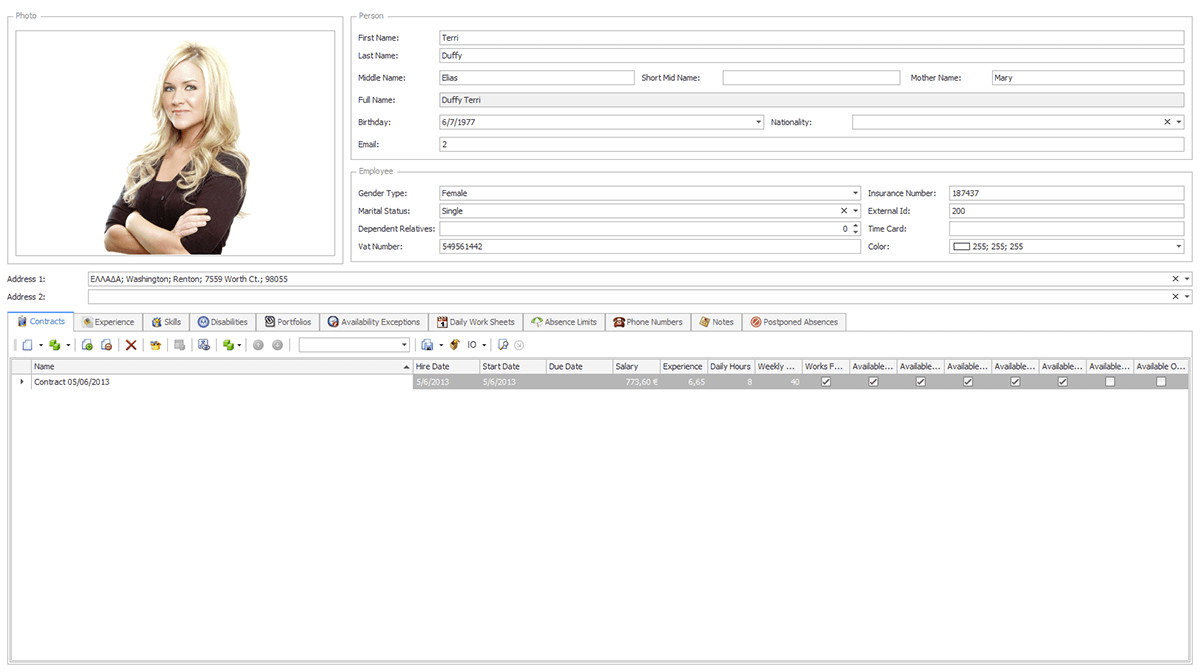
Task: Decrease Dependent Relatives with the down arrow
Action: click(x=855, y=232)
